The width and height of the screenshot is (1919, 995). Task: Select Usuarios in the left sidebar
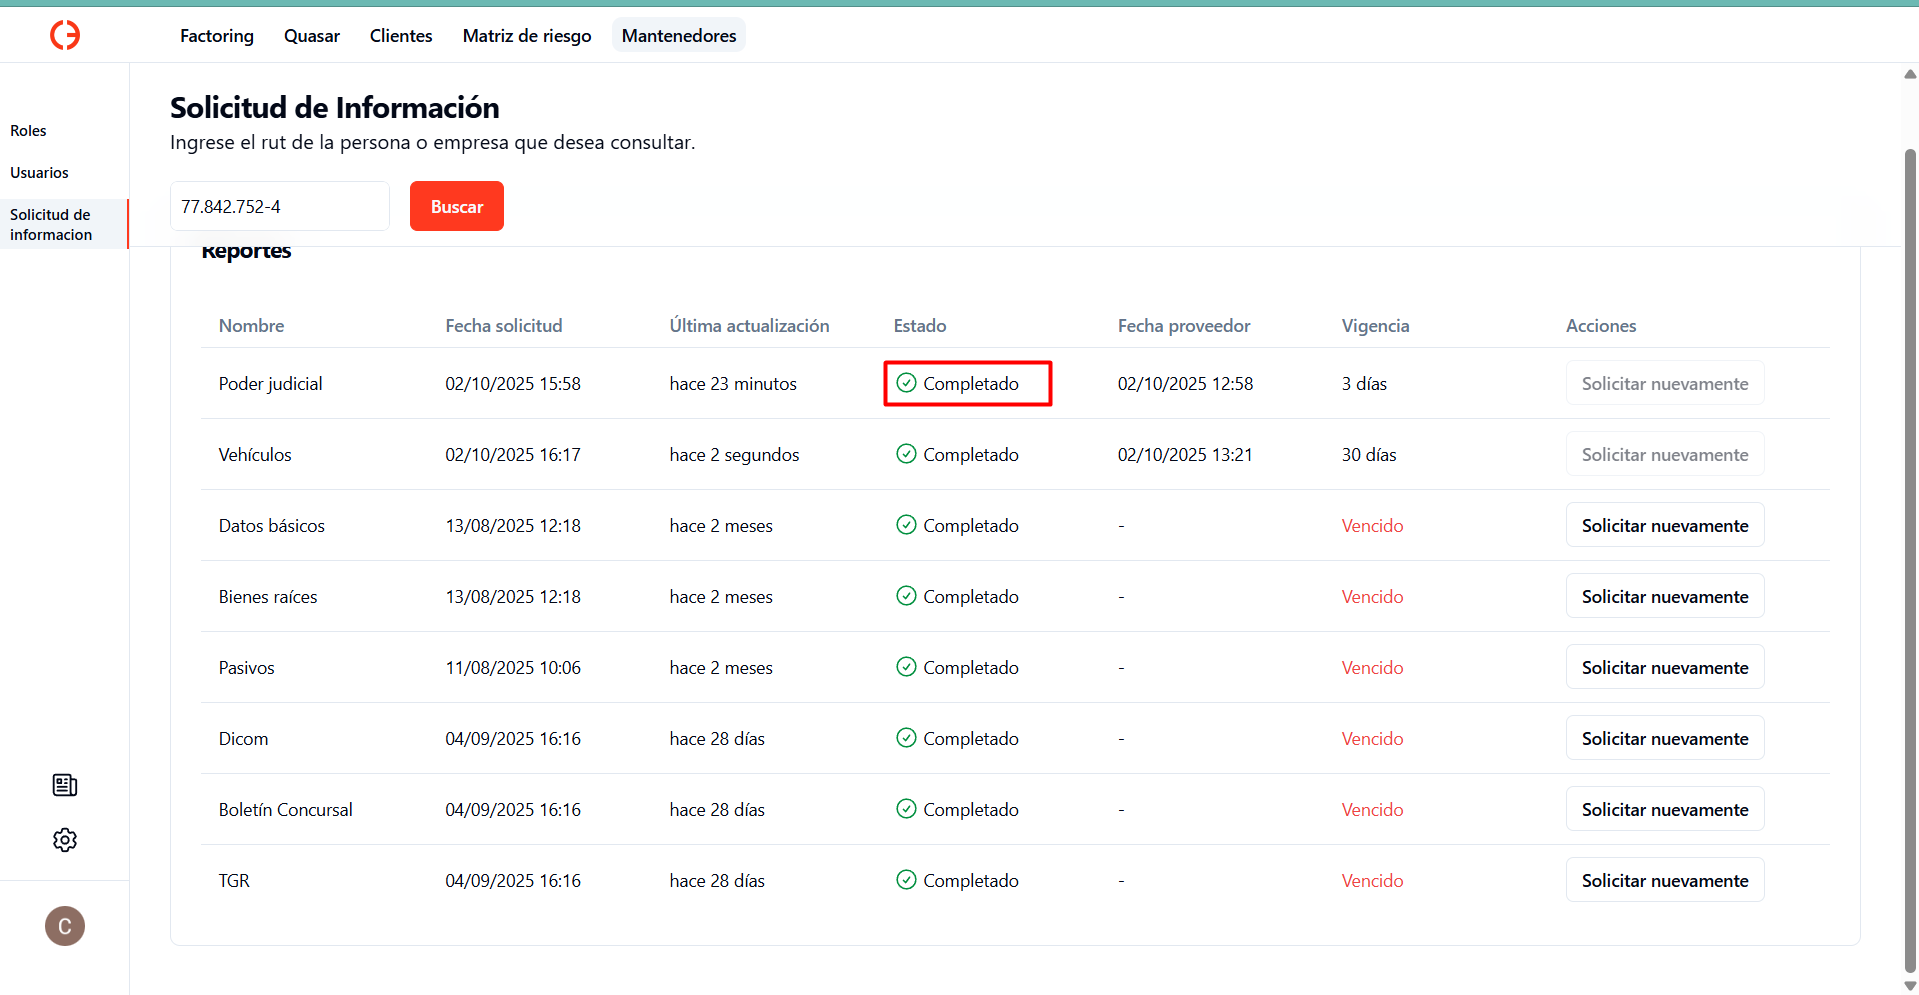[40, 173]
